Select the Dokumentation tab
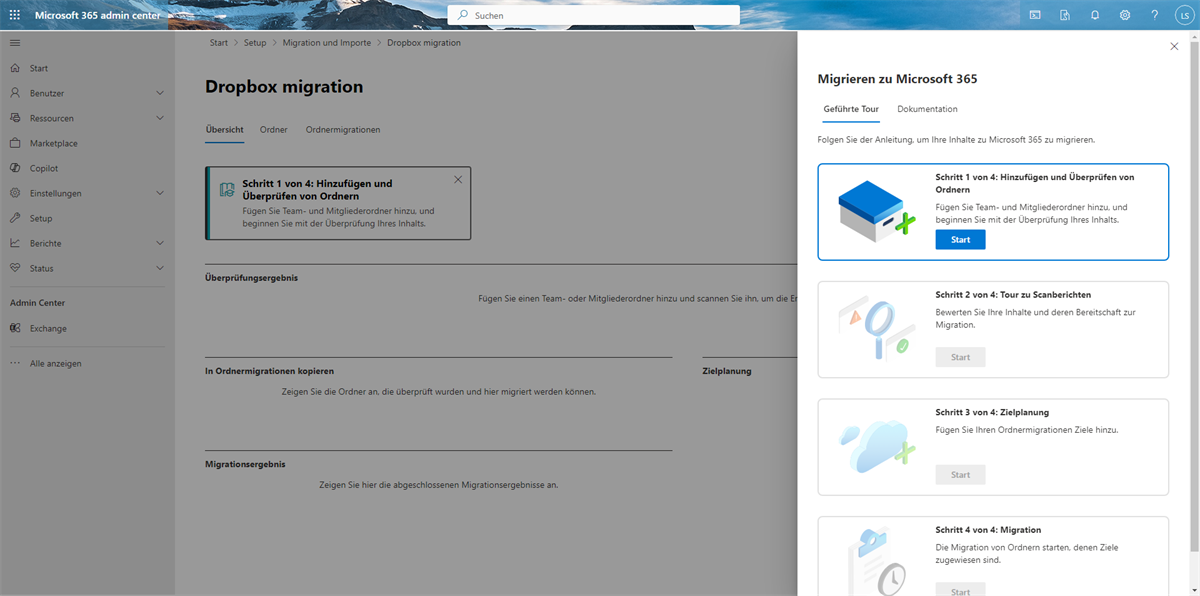The width and height of the screenshot is (1200, 596). tap(927, 109)
